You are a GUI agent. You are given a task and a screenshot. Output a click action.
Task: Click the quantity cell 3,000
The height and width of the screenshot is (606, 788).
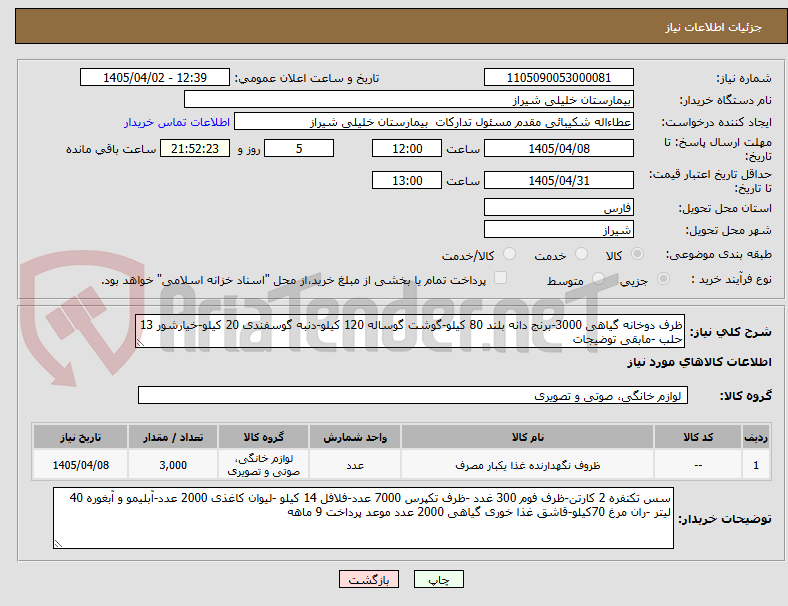pos(173,465)
